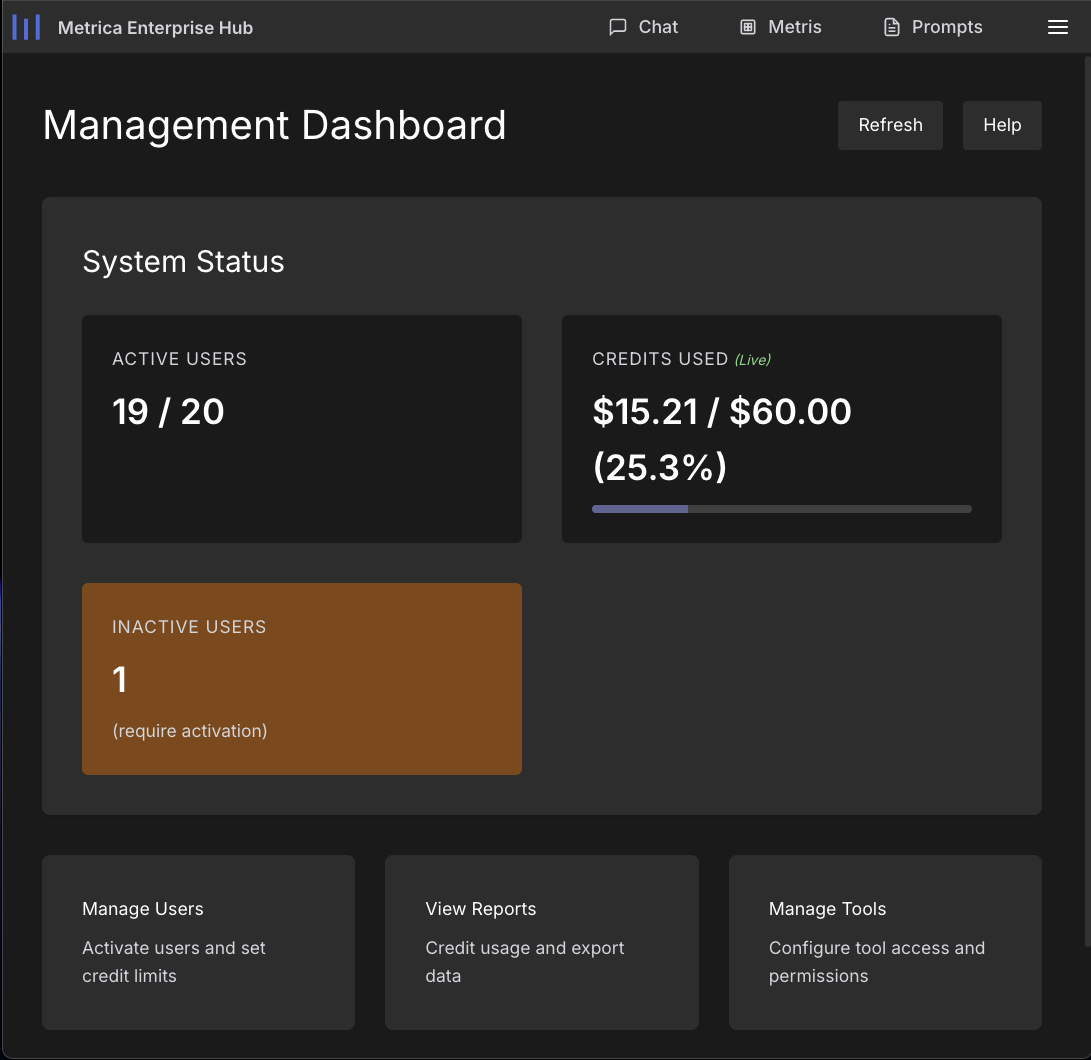The image size is (1091, 1060).
Task: Click the Metris grid icon
Action: click(x=748, y=27)
